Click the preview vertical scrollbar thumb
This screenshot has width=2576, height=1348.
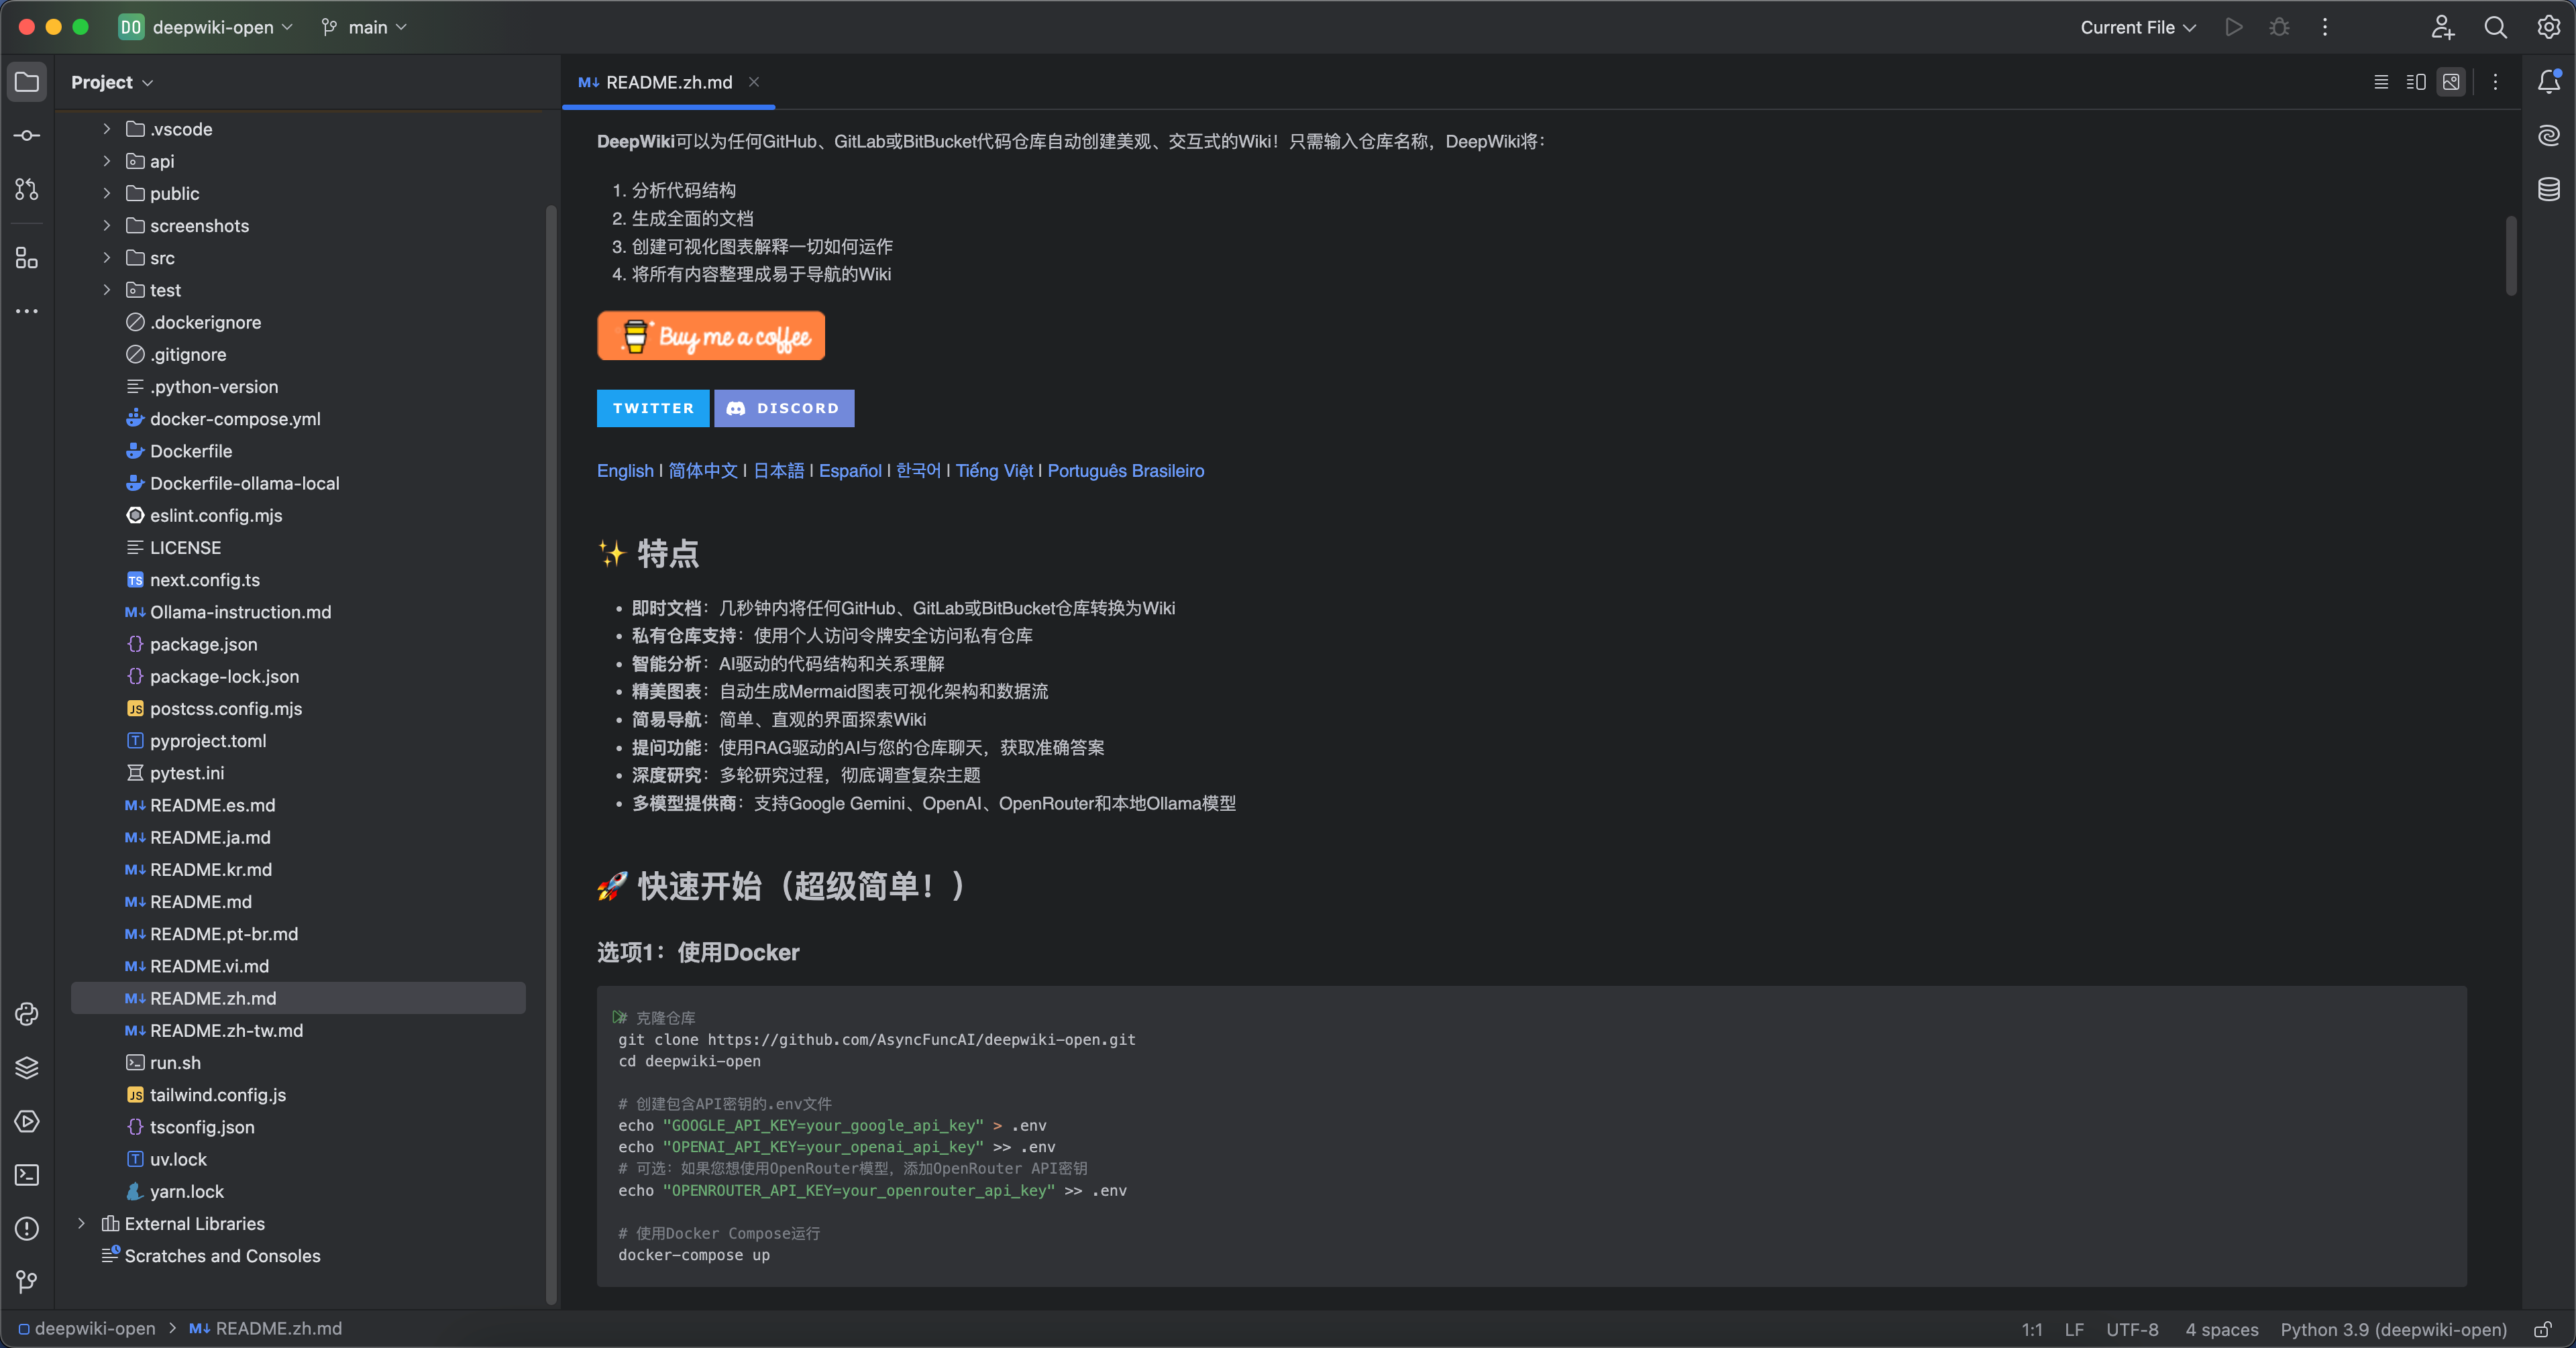click(x=2510, y=256)
